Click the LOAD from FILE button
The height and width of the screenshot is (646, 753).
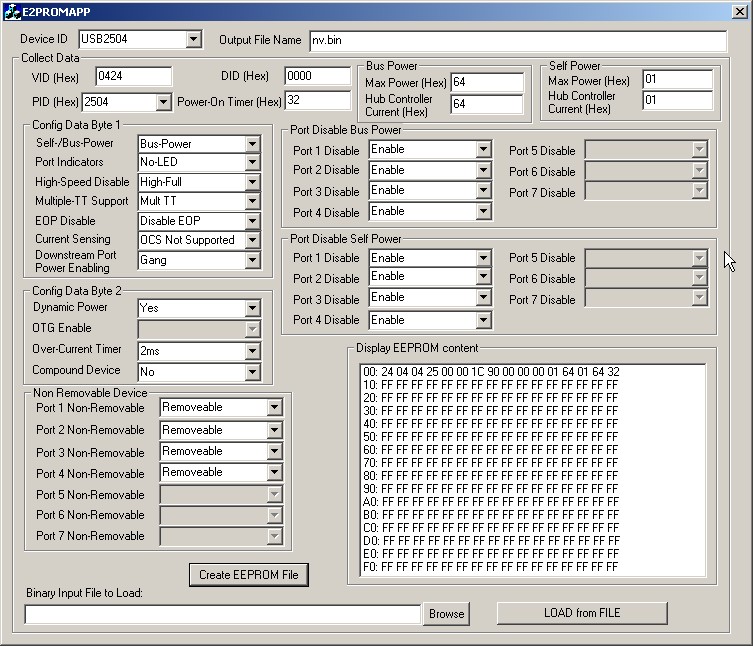click(582, 613)
